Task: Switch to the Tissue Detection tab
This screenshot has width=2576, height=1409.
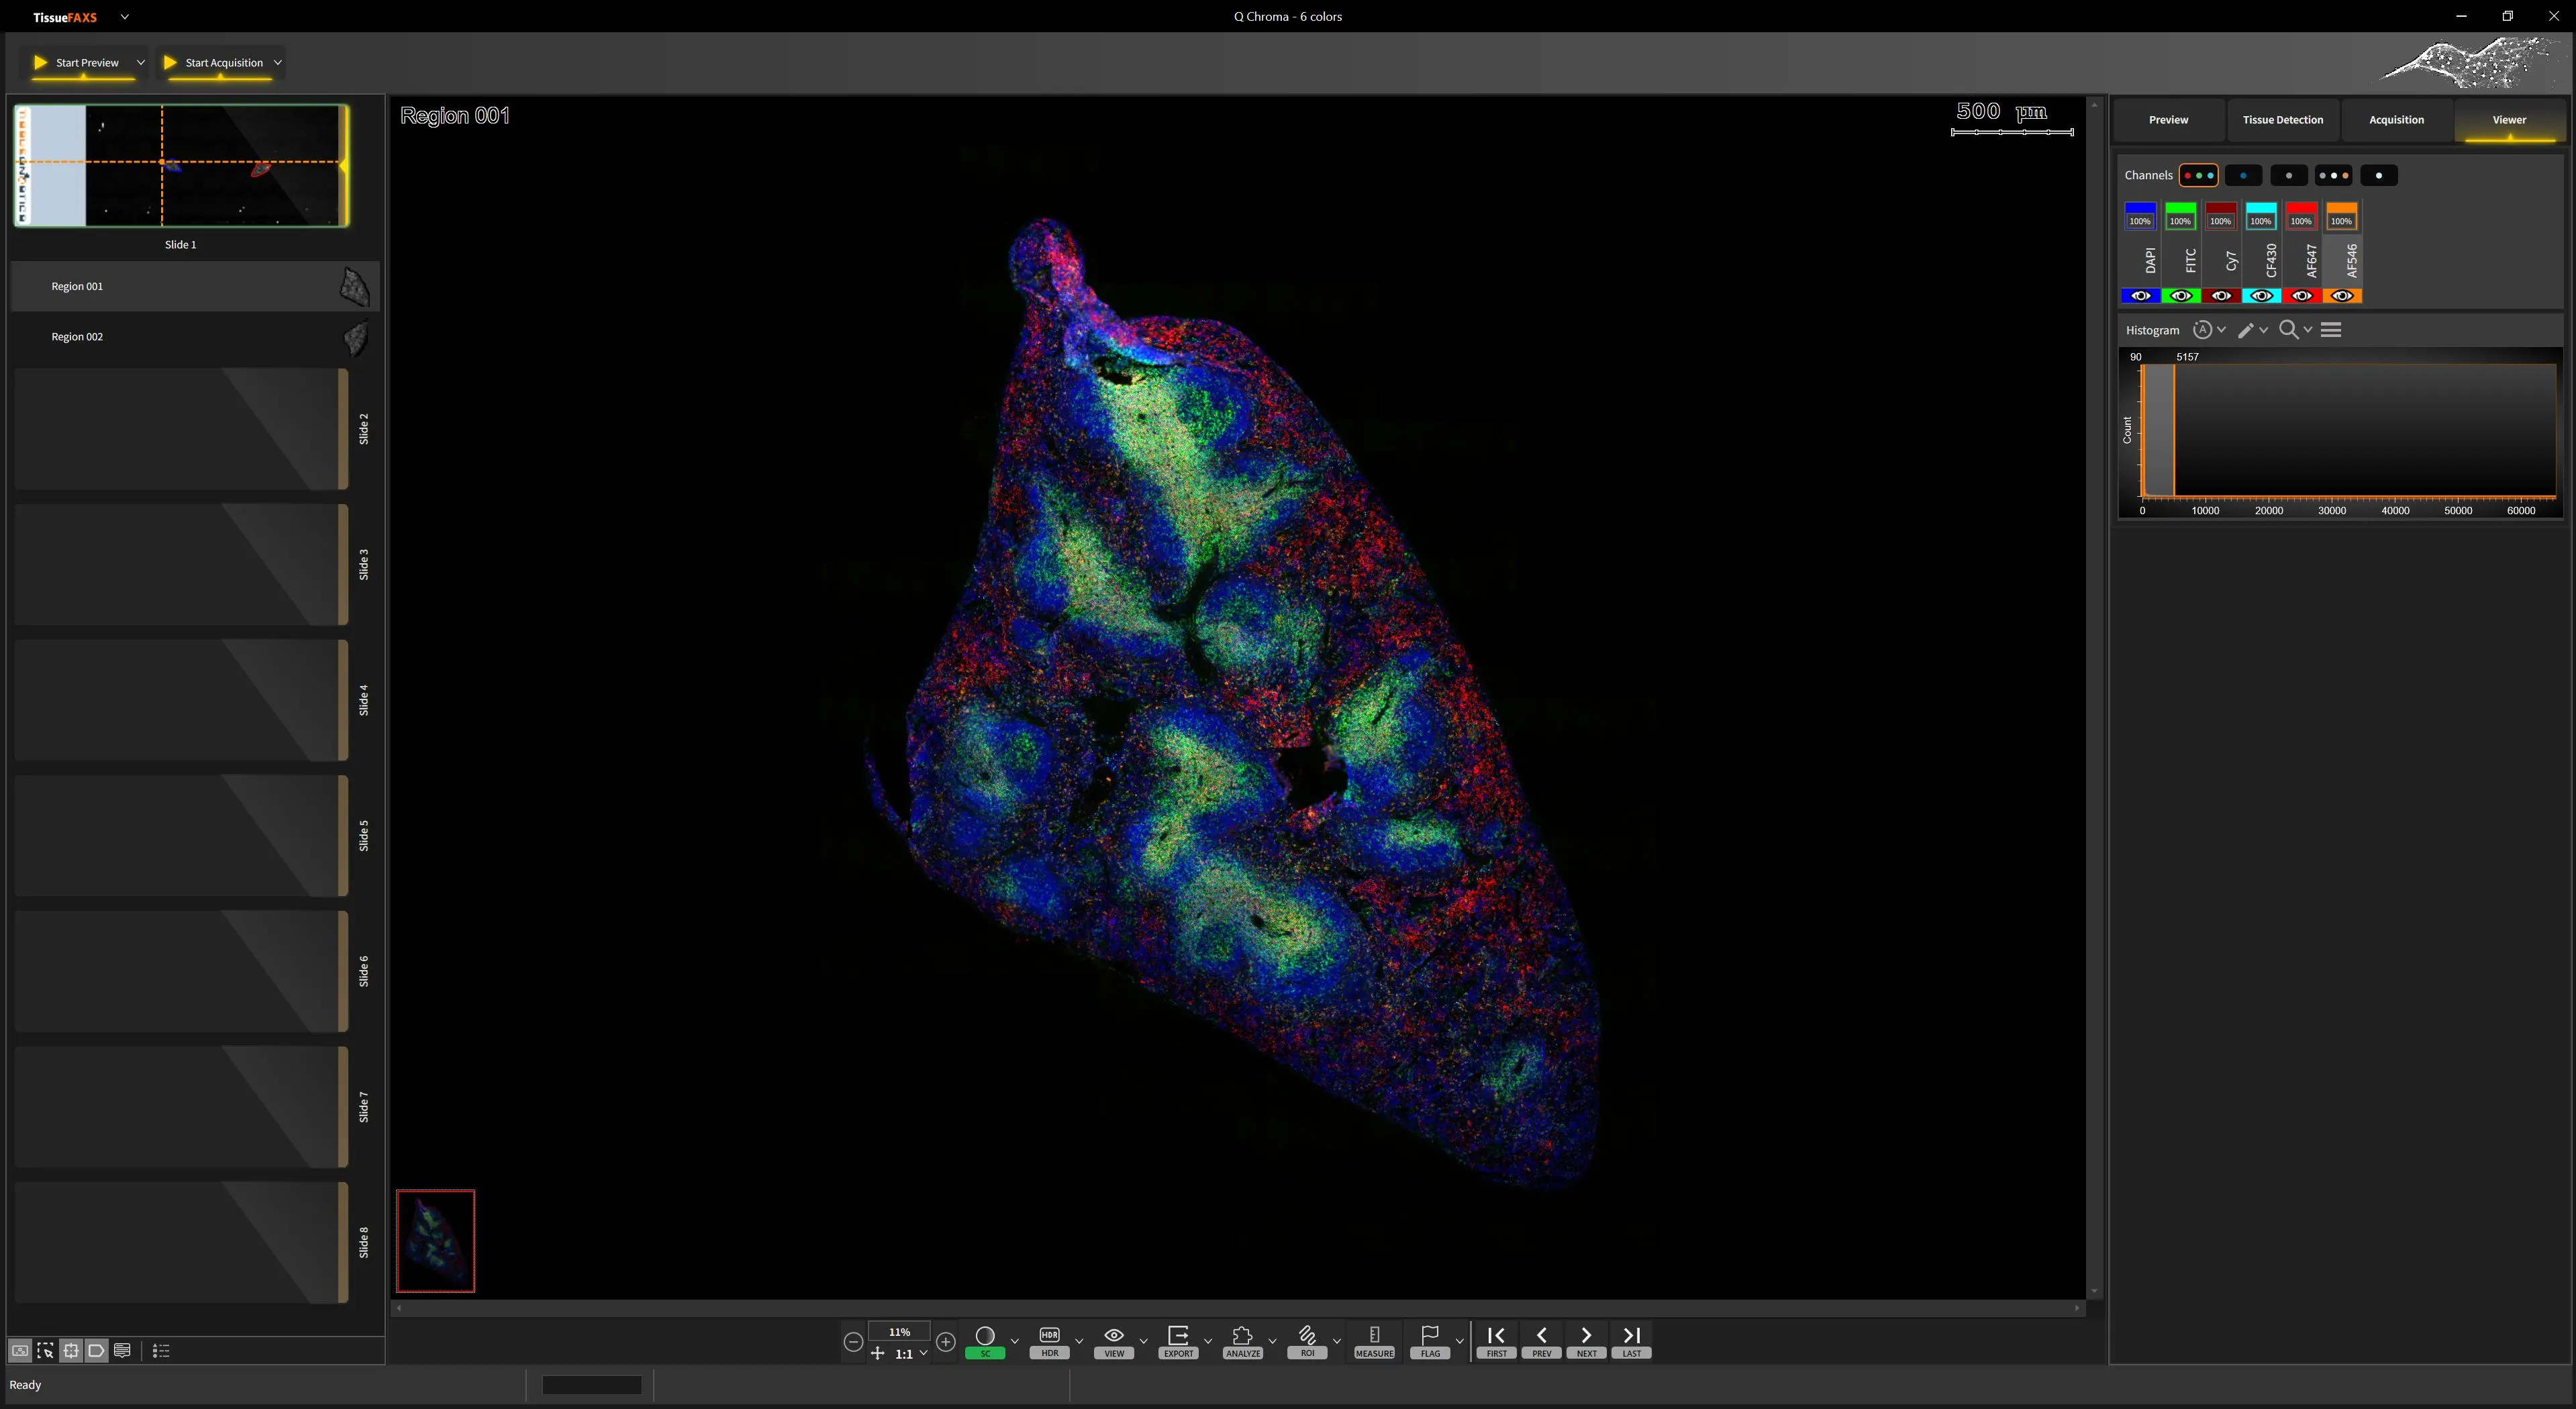Action: [2282, 120]
